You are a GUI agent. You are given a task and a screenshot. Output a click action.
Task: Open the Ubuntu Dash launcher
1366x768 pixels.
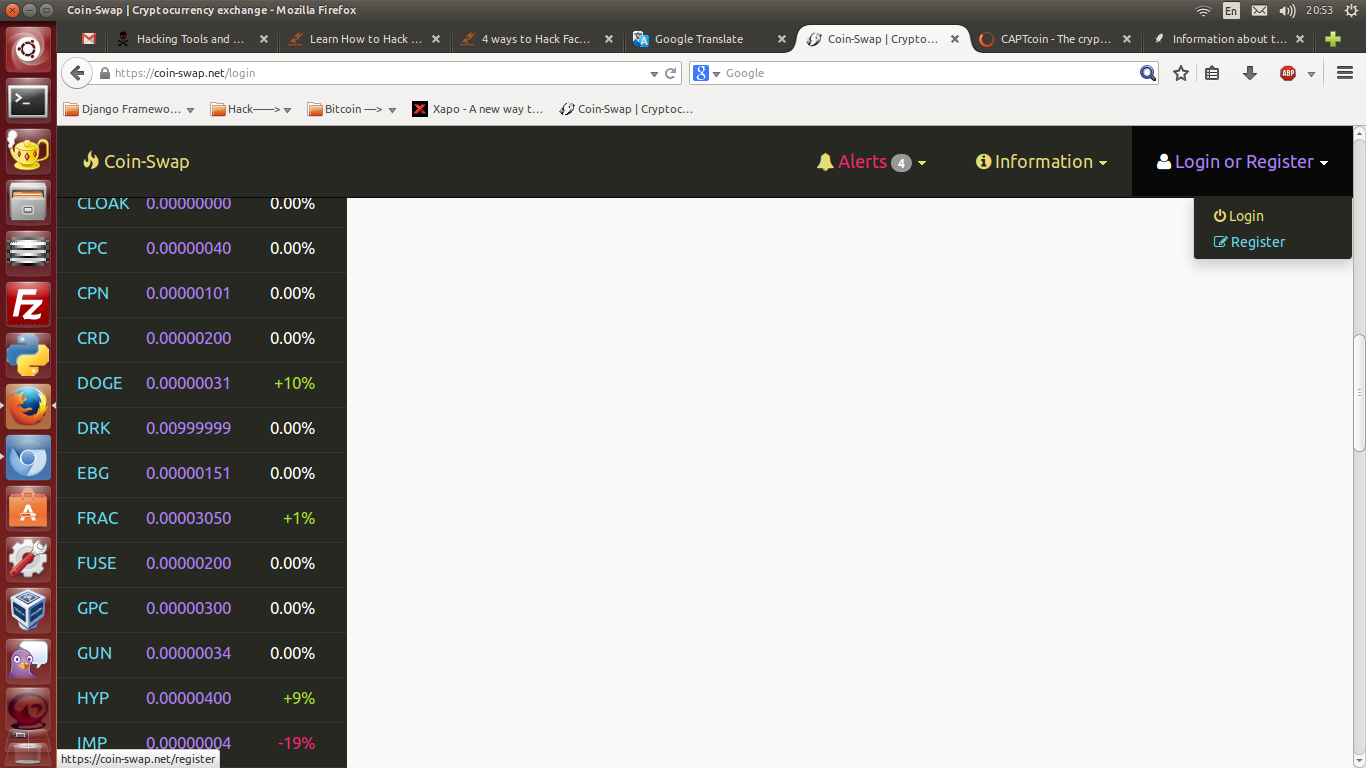(28, 48)
